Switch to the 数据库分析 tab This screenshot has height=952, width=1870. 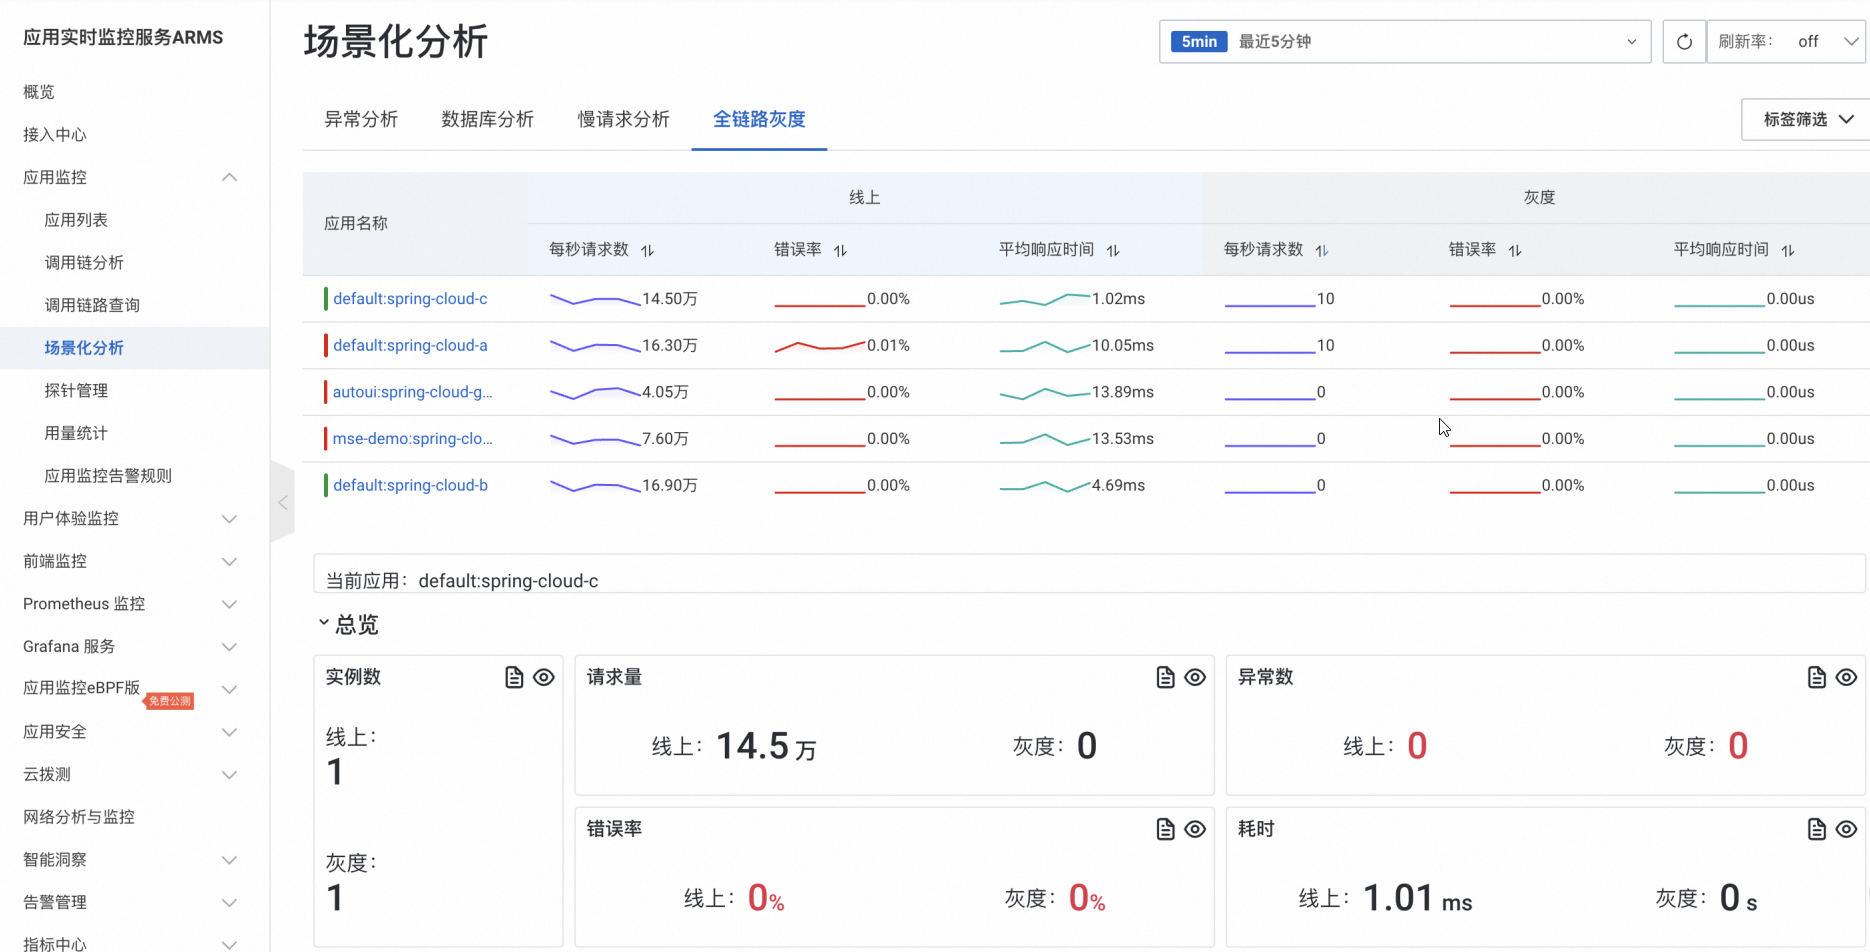[x=488, y=119]
